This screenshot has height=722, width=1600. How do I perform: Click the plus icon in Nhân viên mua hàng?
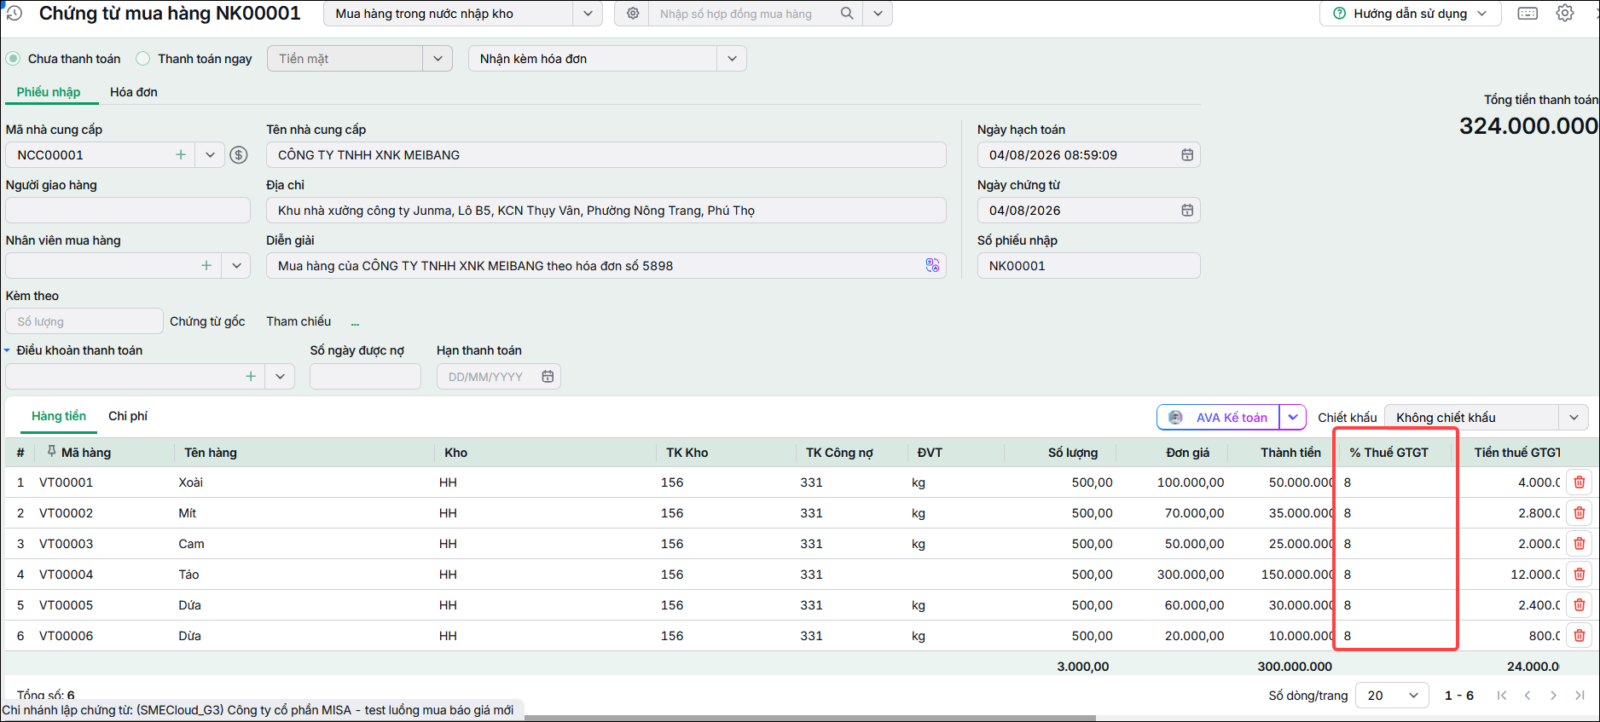tap(206, 266)
